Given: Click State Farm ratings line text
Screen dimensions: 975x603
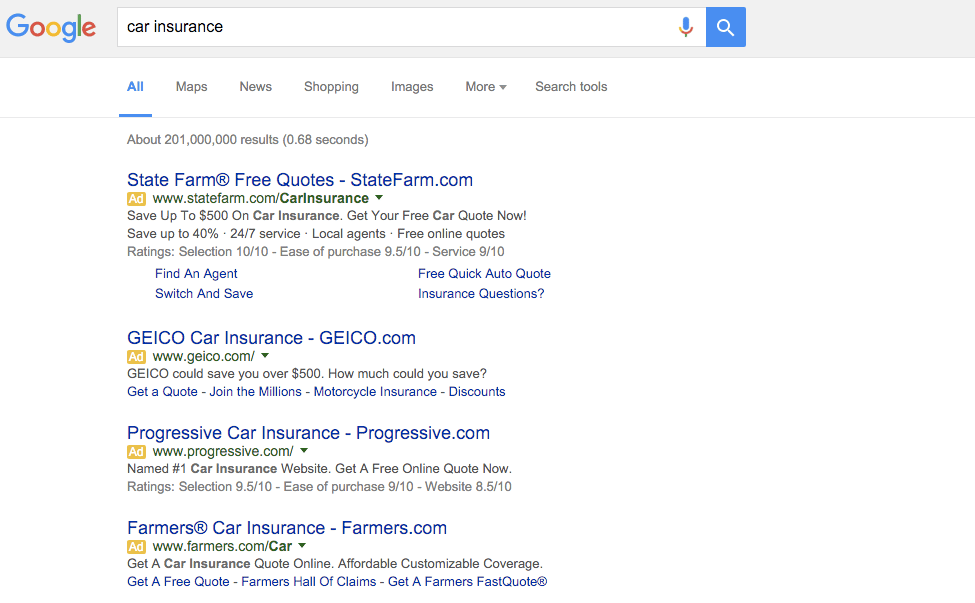Looking at the screenshot, I should pyautogui.click(x=316, y=252).
